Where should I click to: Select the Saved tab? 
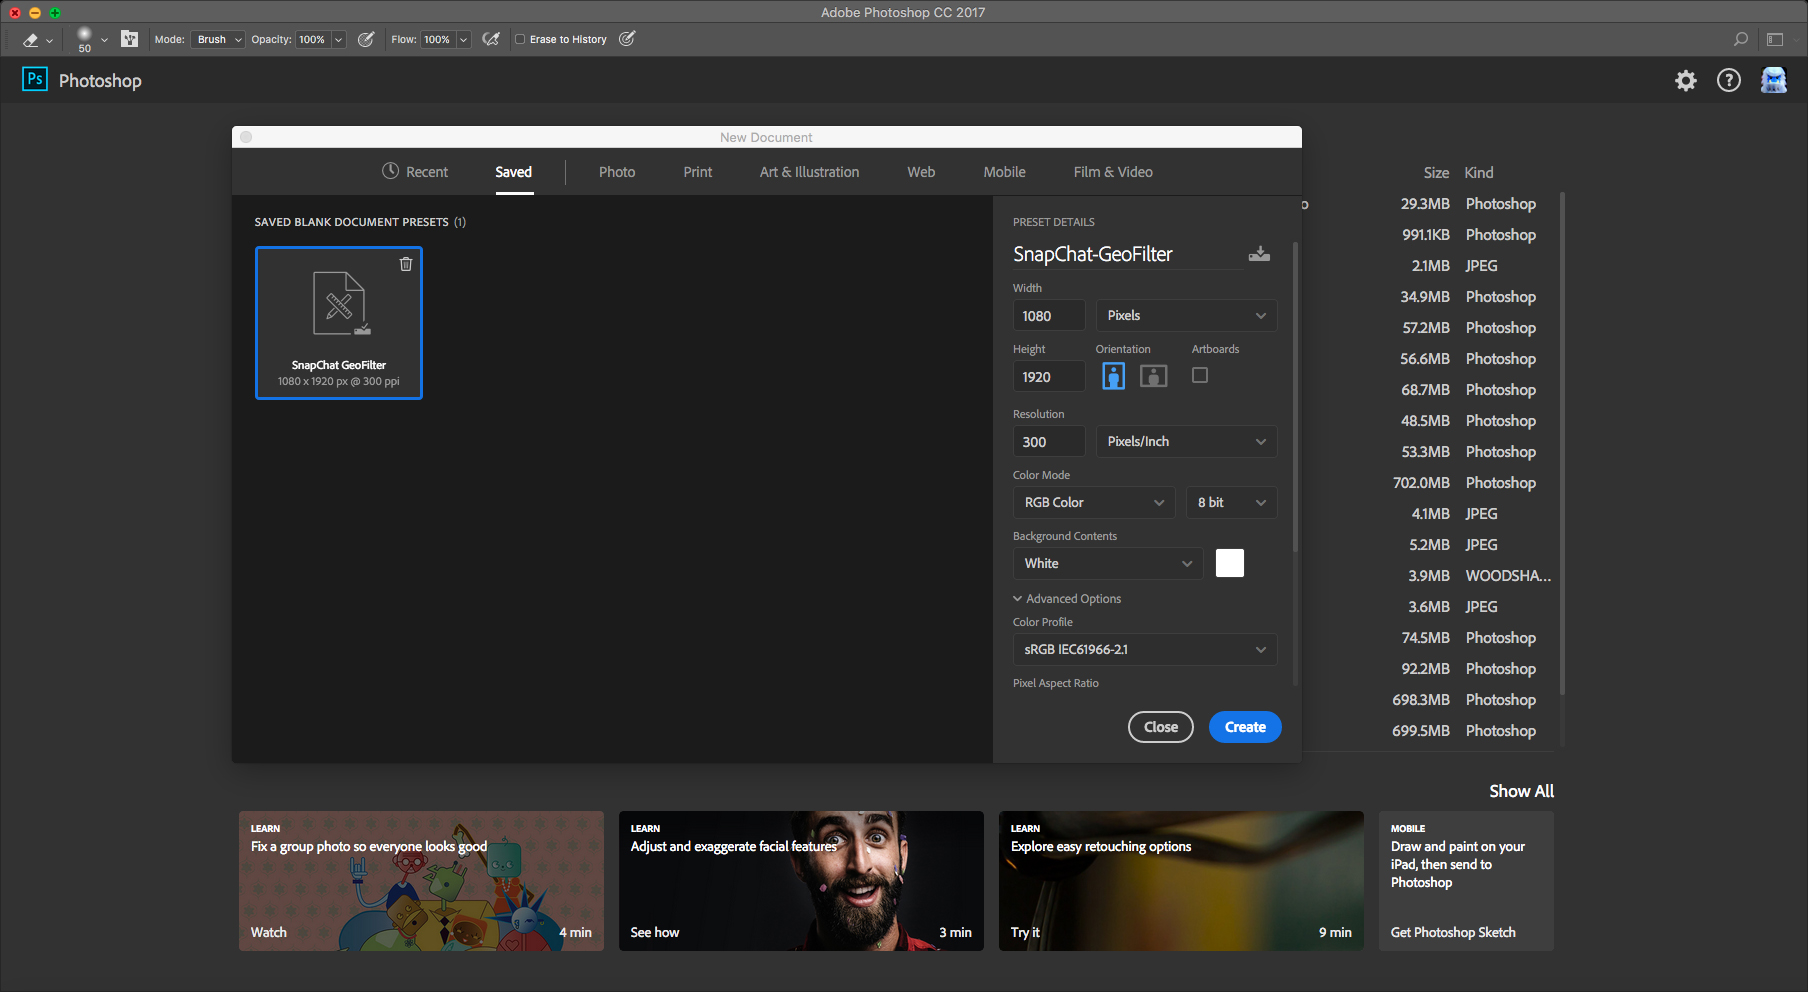pyautogui.click(x=514, y=172)
